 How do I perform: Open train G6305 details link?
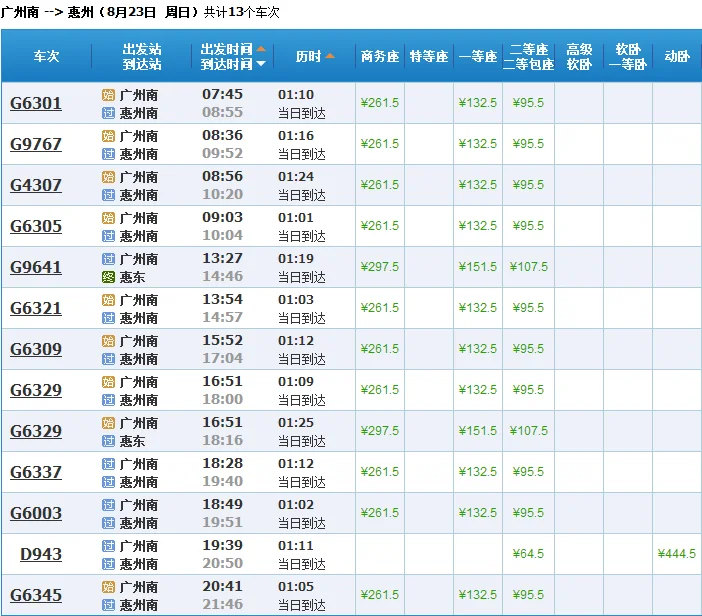[x=36, y=227]
